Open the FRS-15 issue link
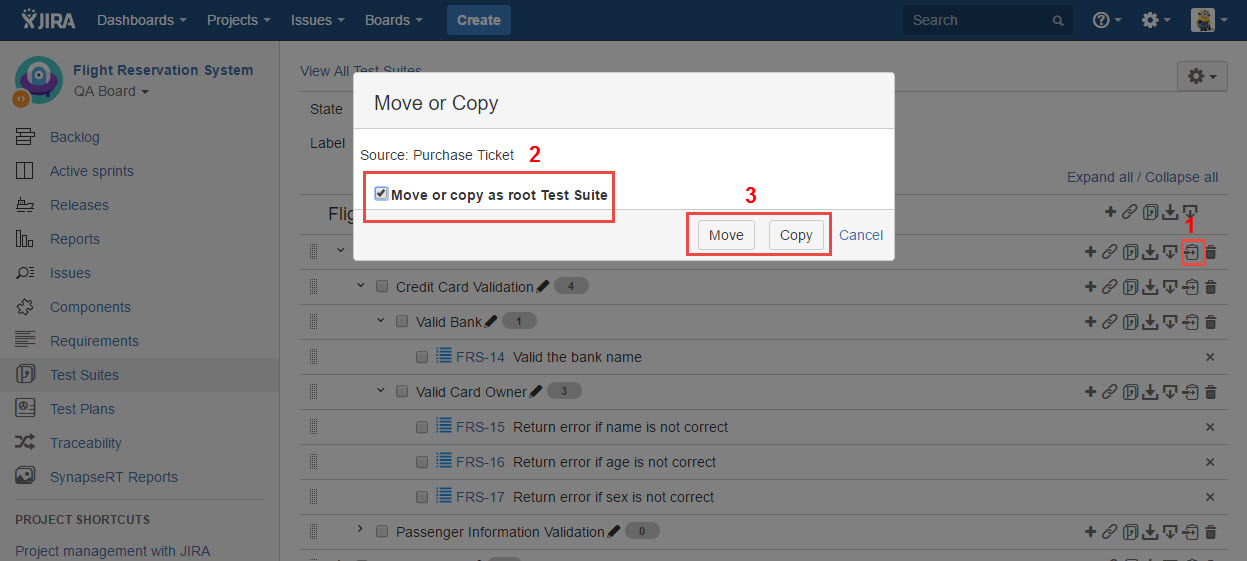 coord(480,427)
